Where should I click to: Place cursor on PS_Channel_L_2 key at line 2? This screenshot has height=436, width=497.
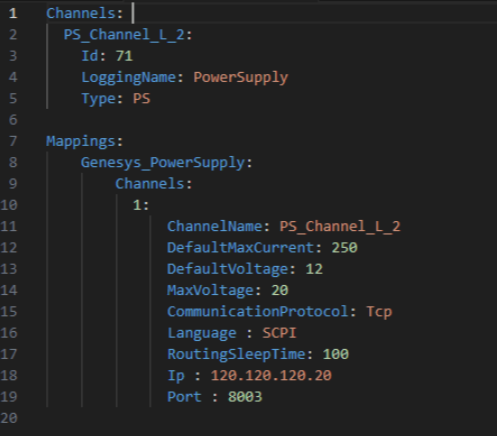(124, 35)
